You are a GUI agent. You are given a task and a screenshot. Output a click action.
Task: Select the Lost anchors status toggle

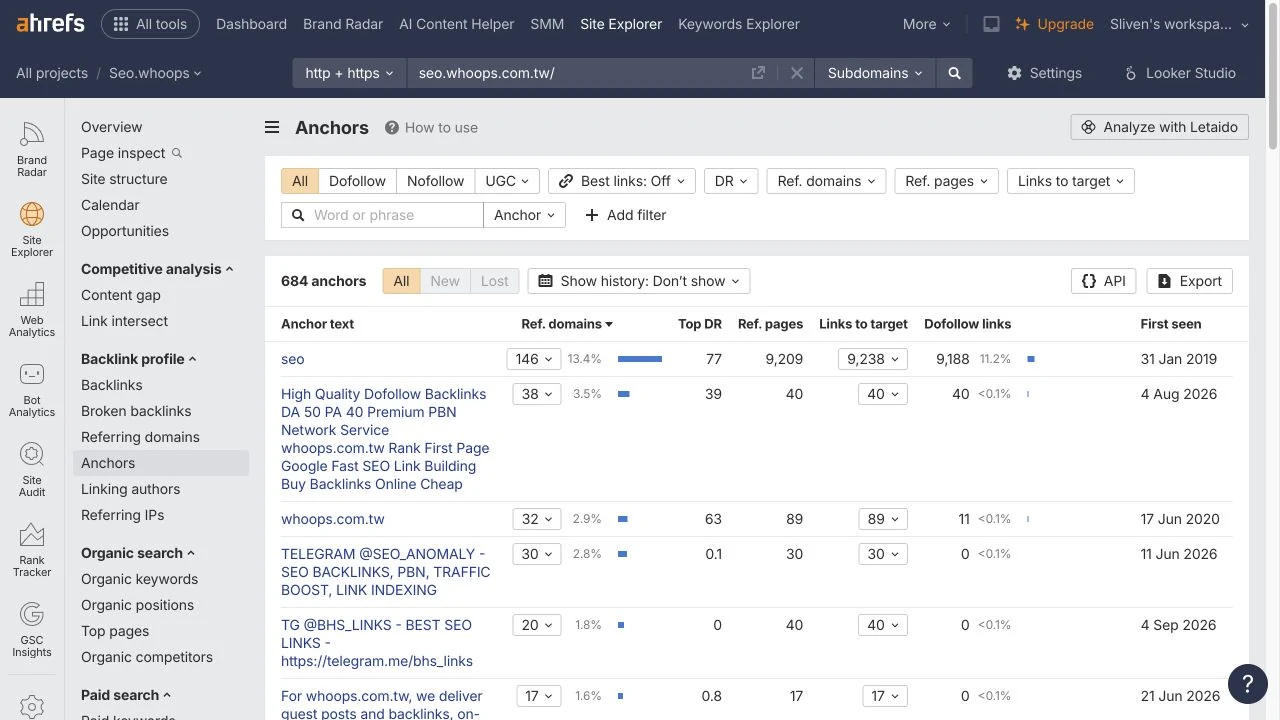click(495, 281)
